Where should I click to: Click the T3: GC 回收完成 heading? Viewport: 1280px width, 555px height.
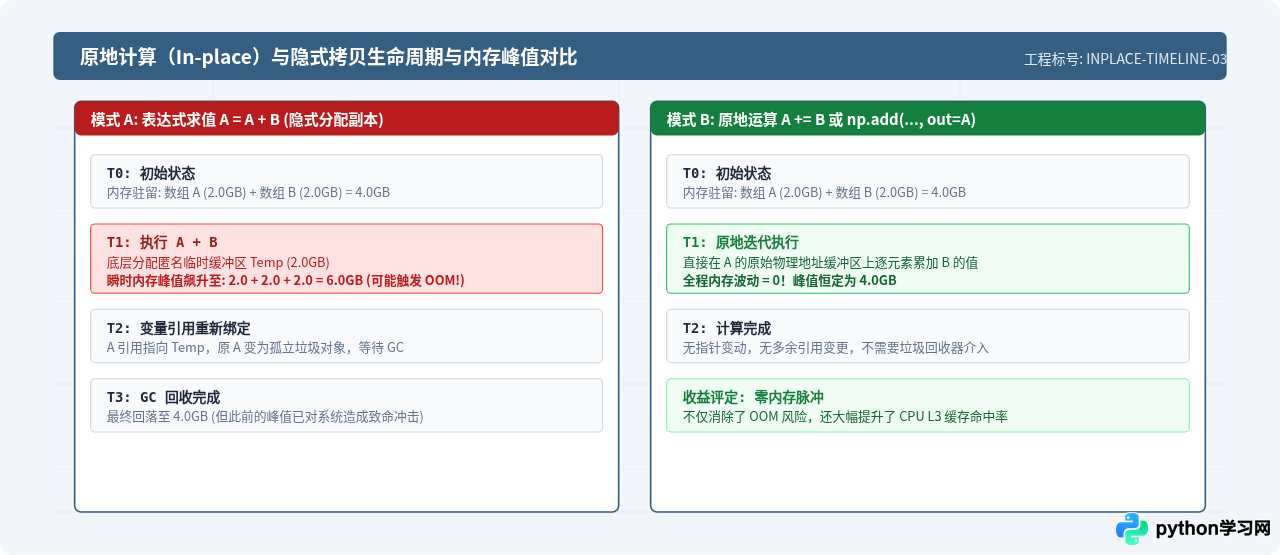pos(163,397)
